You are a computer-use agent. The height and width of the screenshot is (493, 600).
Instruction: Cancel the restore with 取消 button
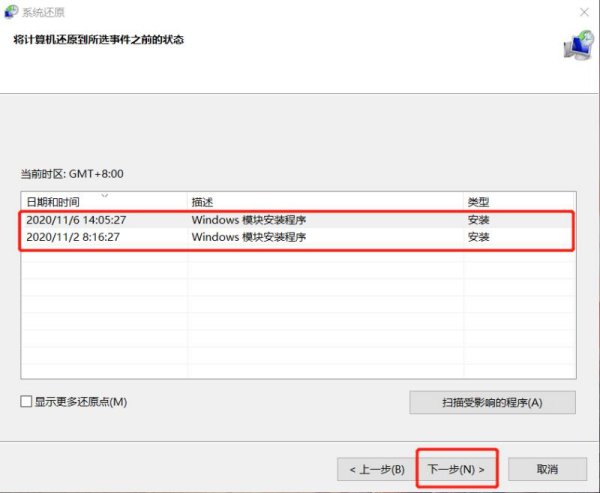(x=547, y=468)
